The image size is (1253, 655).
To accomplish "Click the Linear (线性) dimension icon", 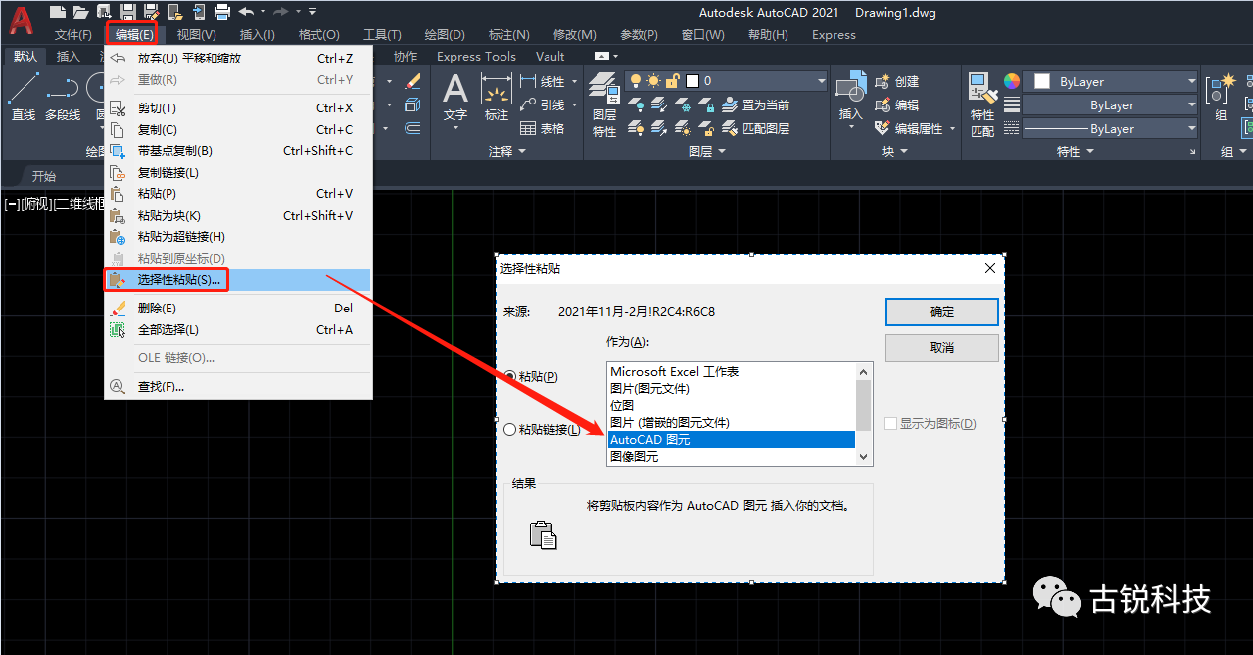I will 529,82.
